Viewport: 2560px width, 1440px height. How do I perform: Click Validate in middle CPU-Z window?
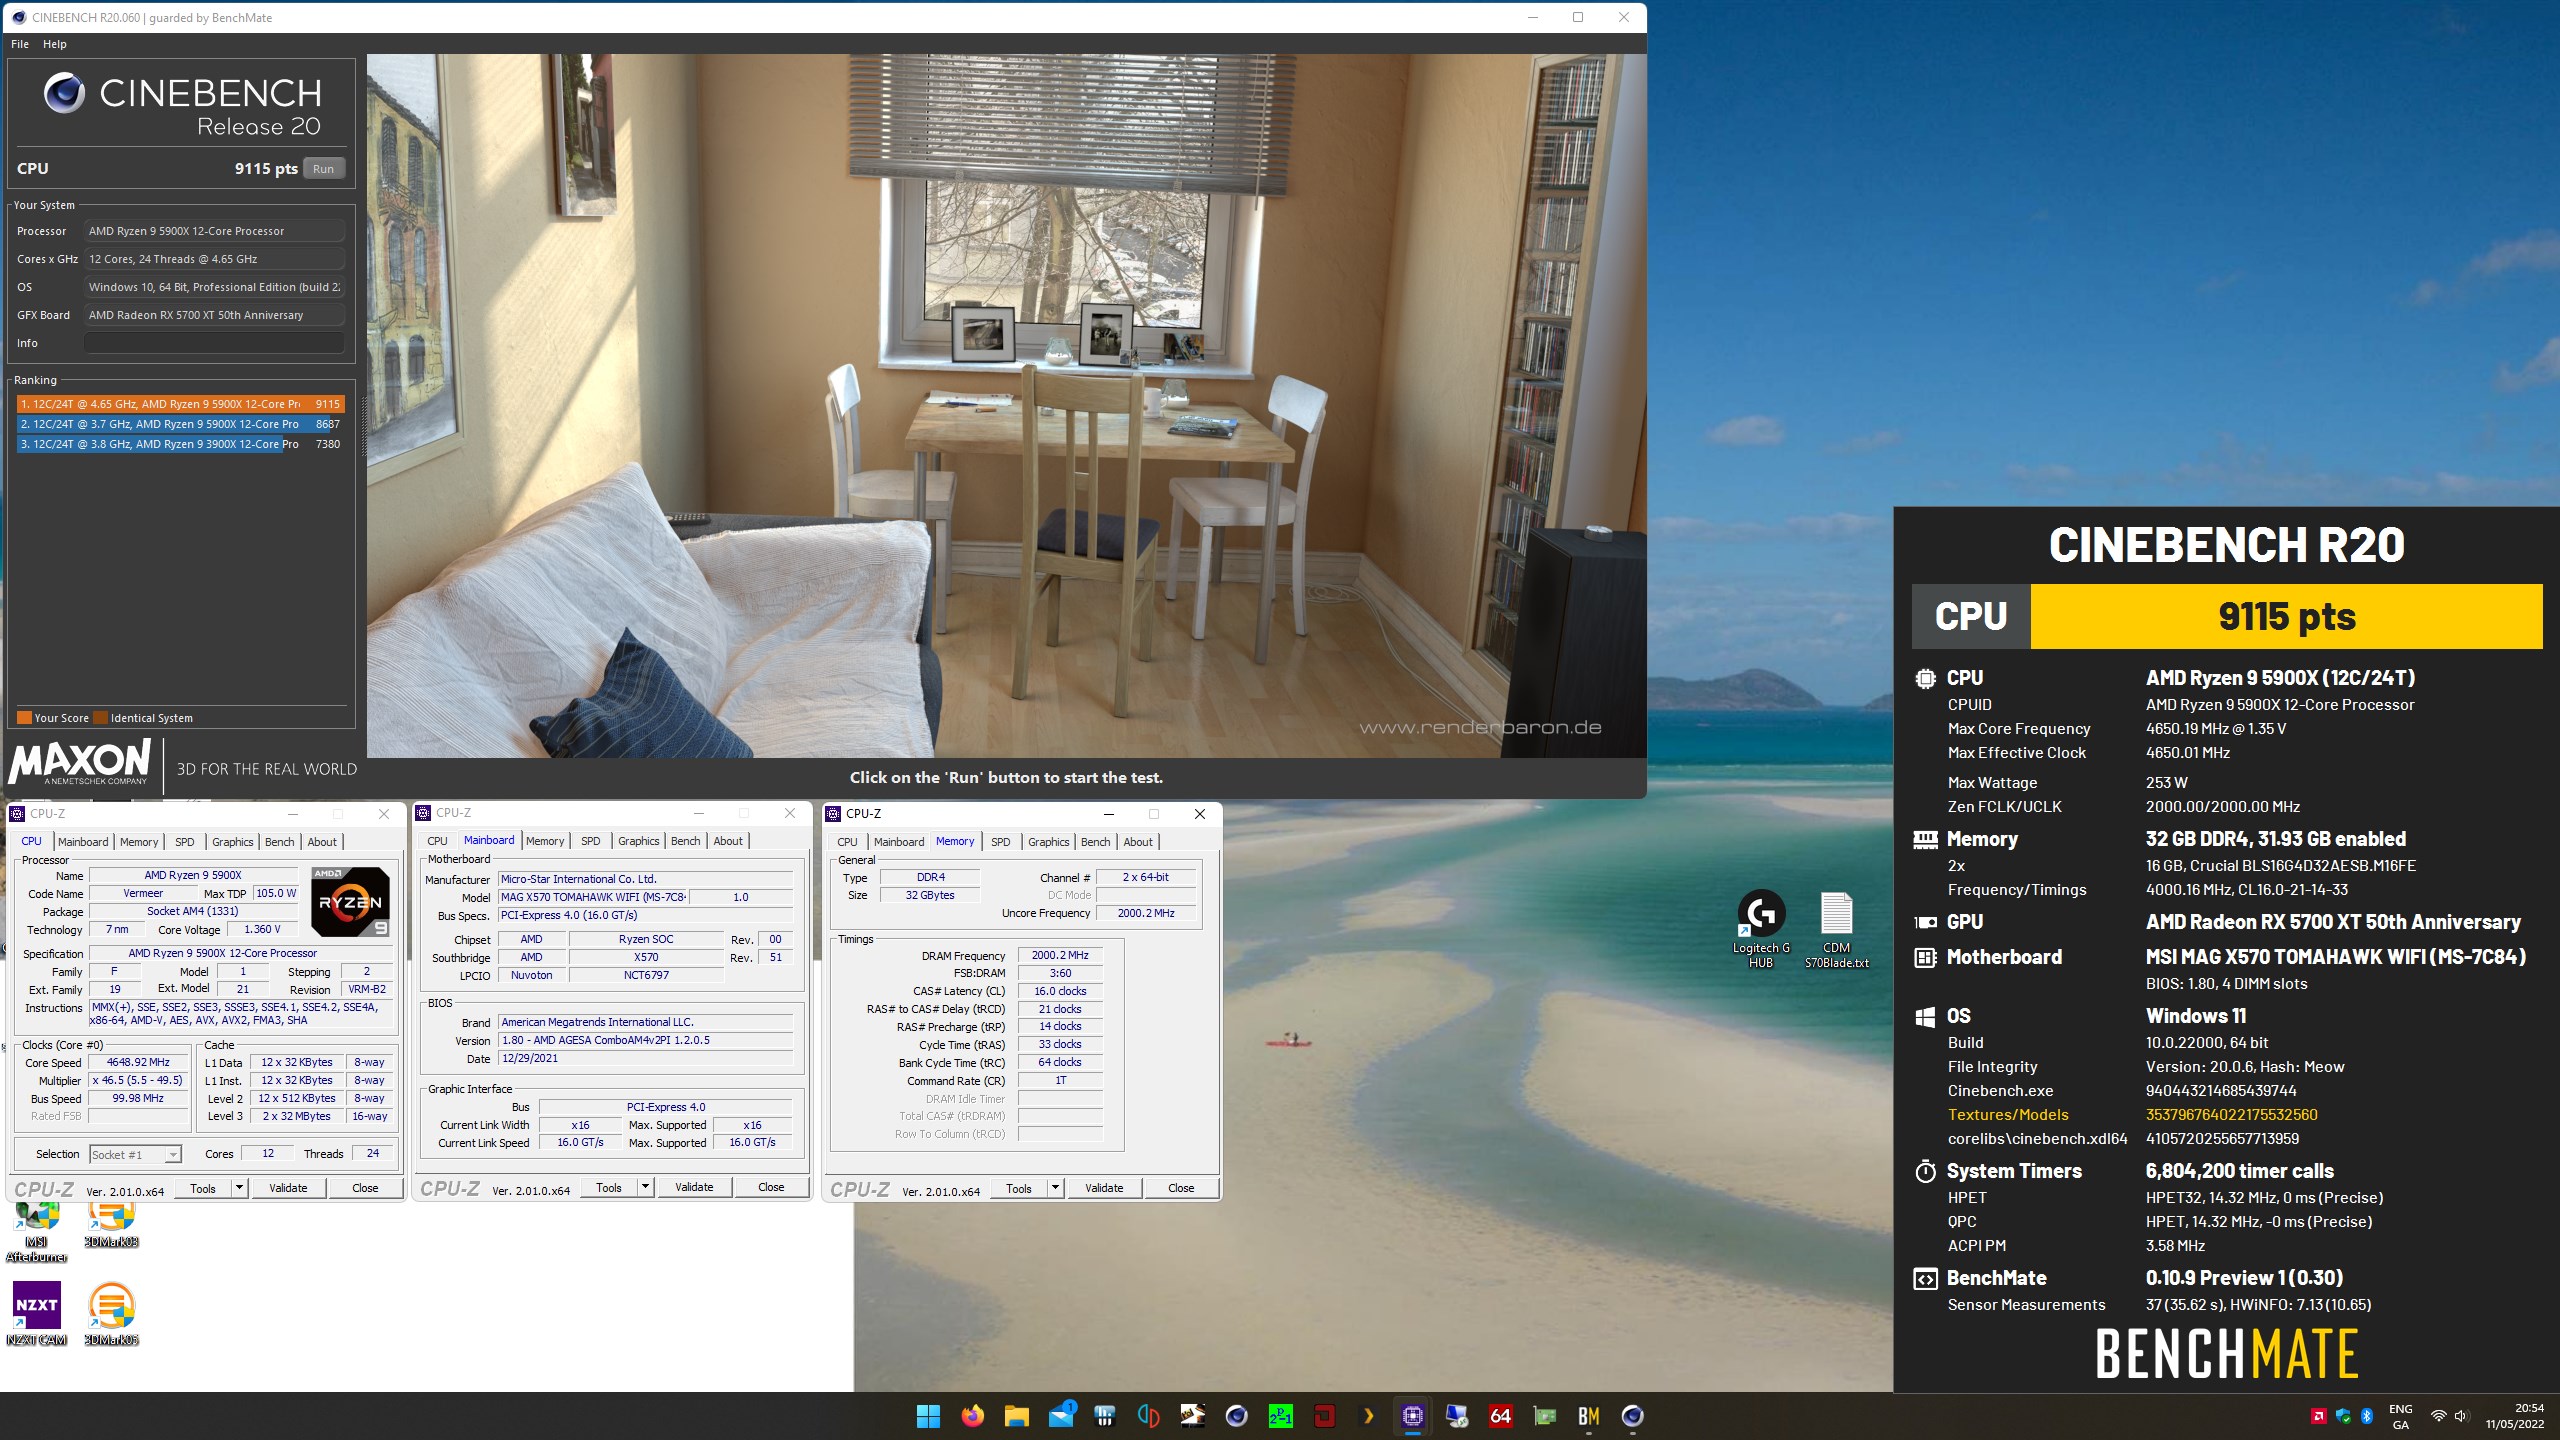[694, 1187]
